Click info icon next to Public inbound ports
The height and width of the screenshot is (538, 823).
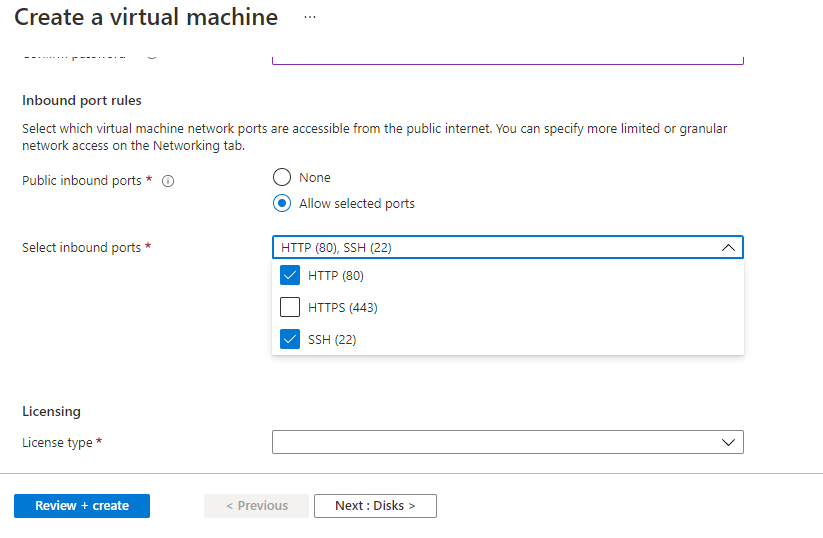pos(168,182)
